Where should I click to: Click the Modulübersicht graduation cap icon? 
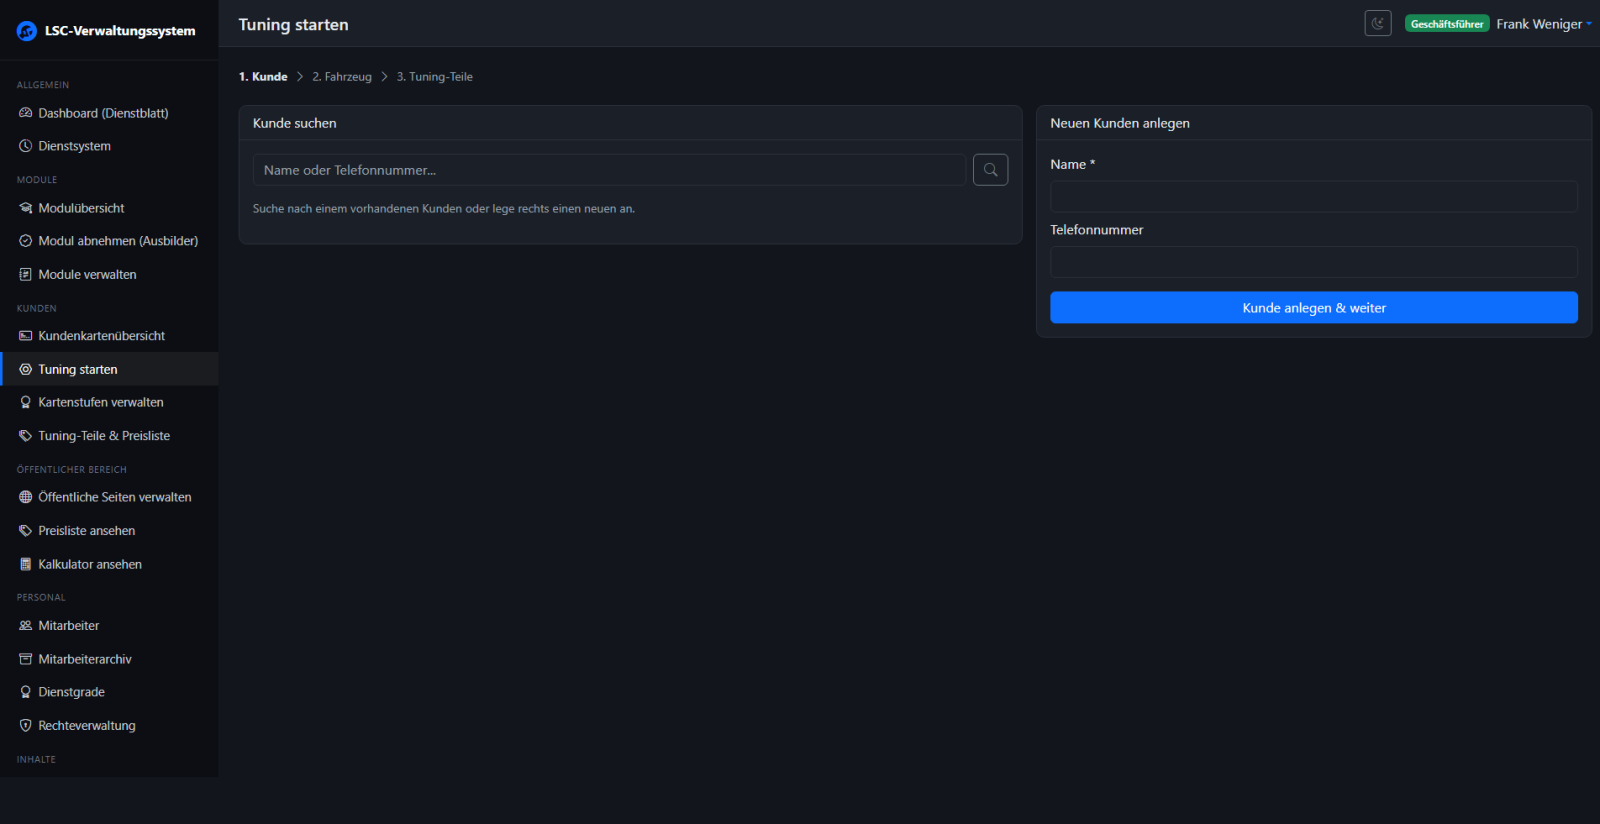click(26, 208)
